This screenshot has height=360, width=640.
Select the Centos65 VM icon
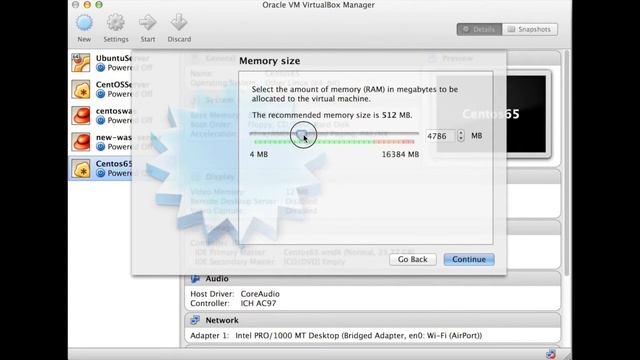point(81,169)
